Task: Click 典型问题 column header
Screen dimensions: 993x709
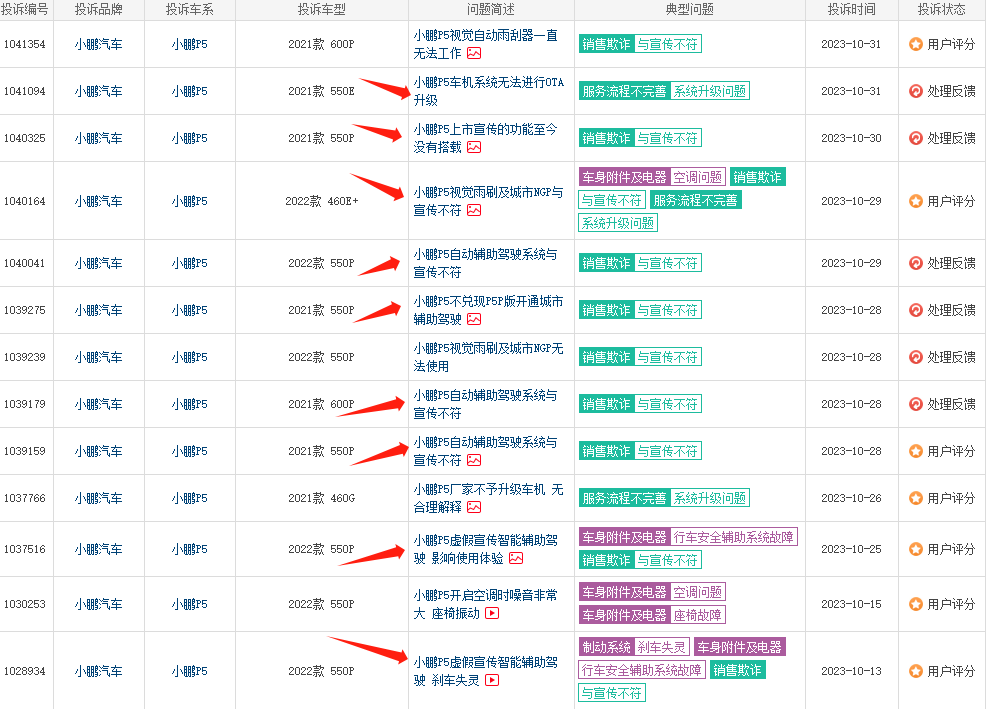Action: tap(690, 9)
